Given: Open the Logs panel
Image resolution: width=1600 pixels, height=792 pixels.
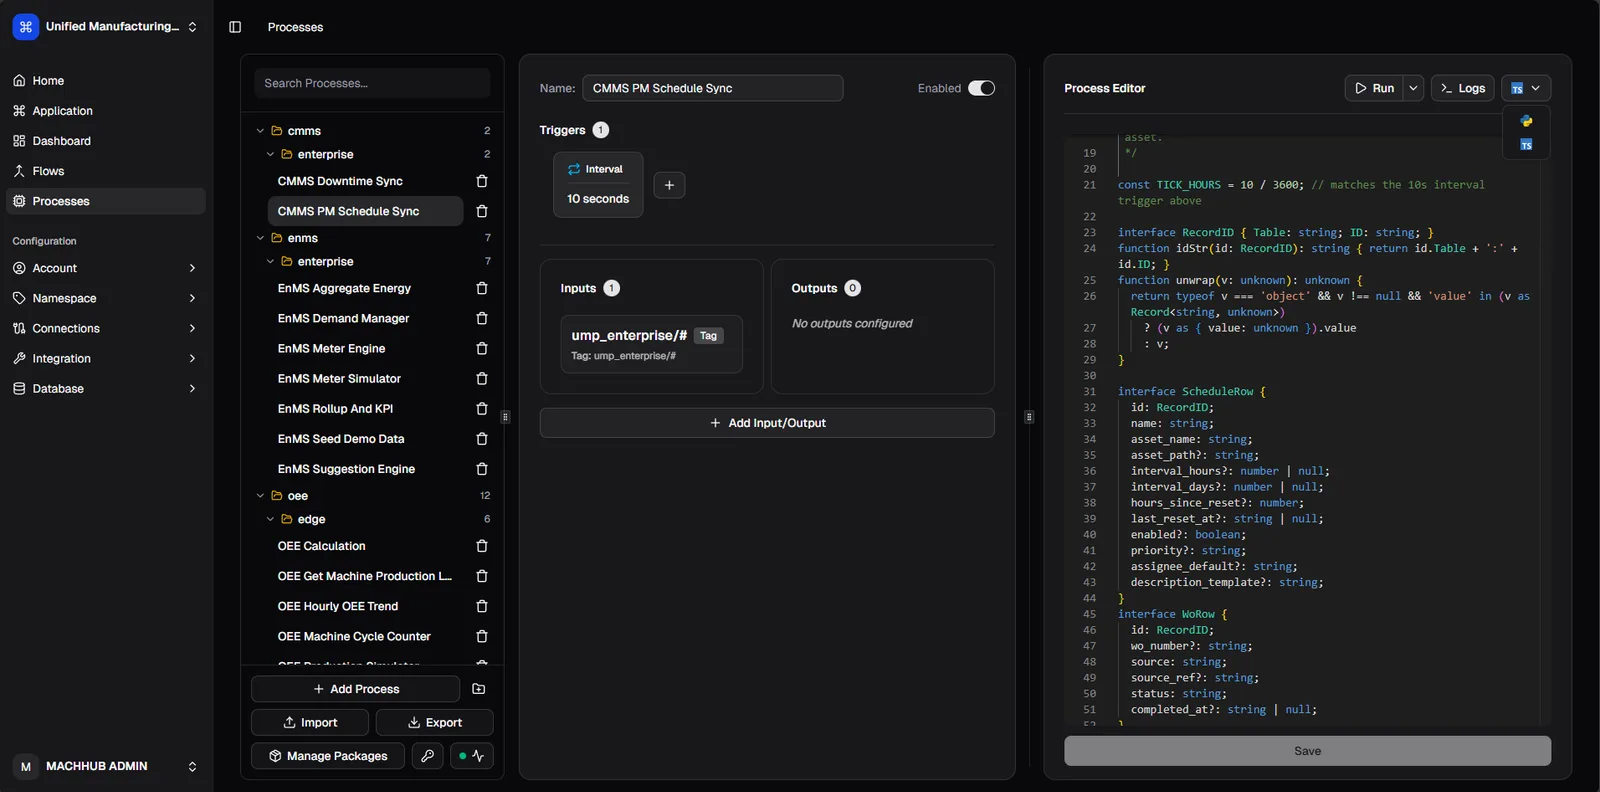Looking at the screenshot, I should click(x=1463, y=88).
